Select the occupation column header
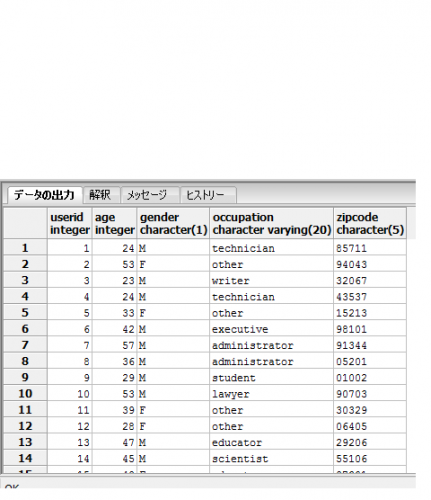 coord(271,223)
